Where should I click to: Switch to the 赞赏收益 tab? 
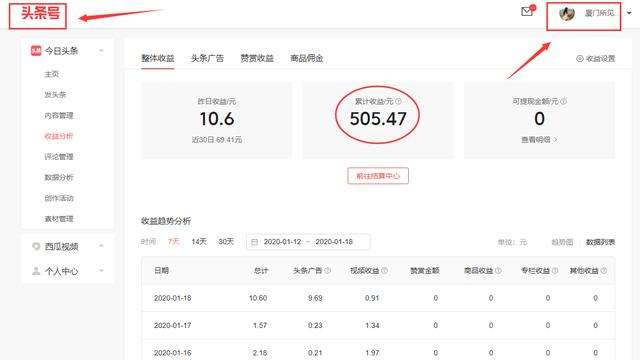tap(257, 58)
